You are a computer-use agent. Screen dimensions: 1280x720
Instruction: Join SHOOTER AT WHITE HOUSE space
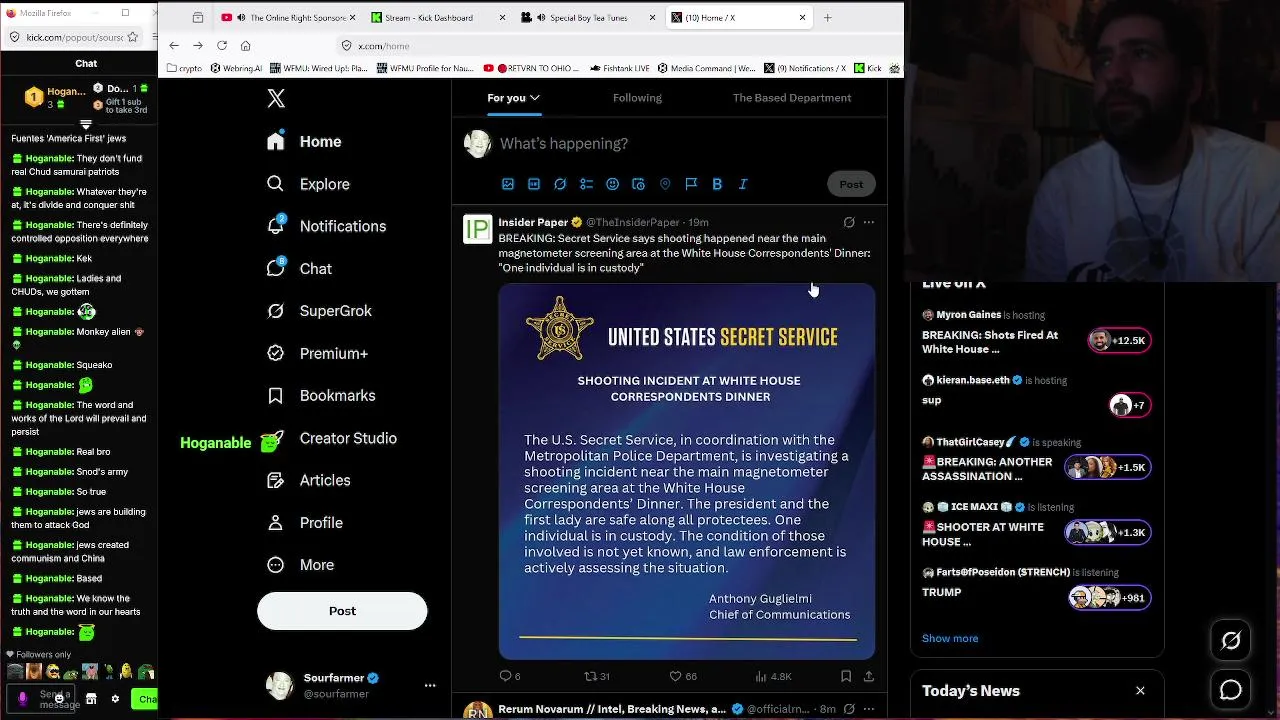[x=1037, y=524]
